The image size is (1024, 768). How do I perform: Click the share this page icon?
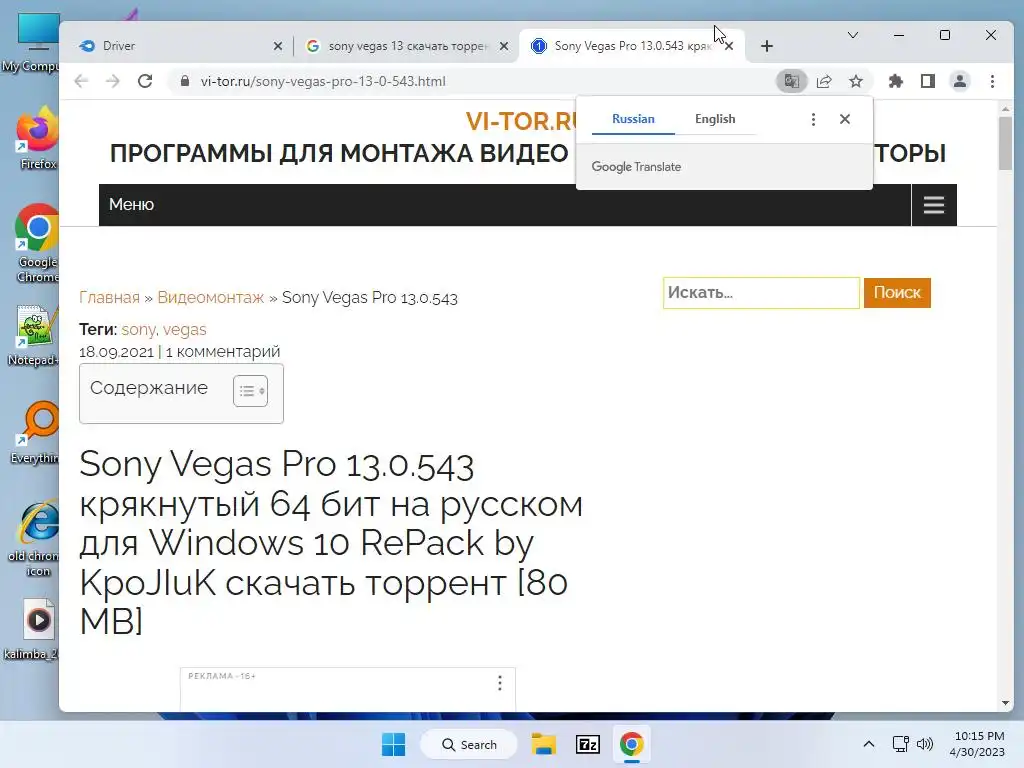(824, 81)
